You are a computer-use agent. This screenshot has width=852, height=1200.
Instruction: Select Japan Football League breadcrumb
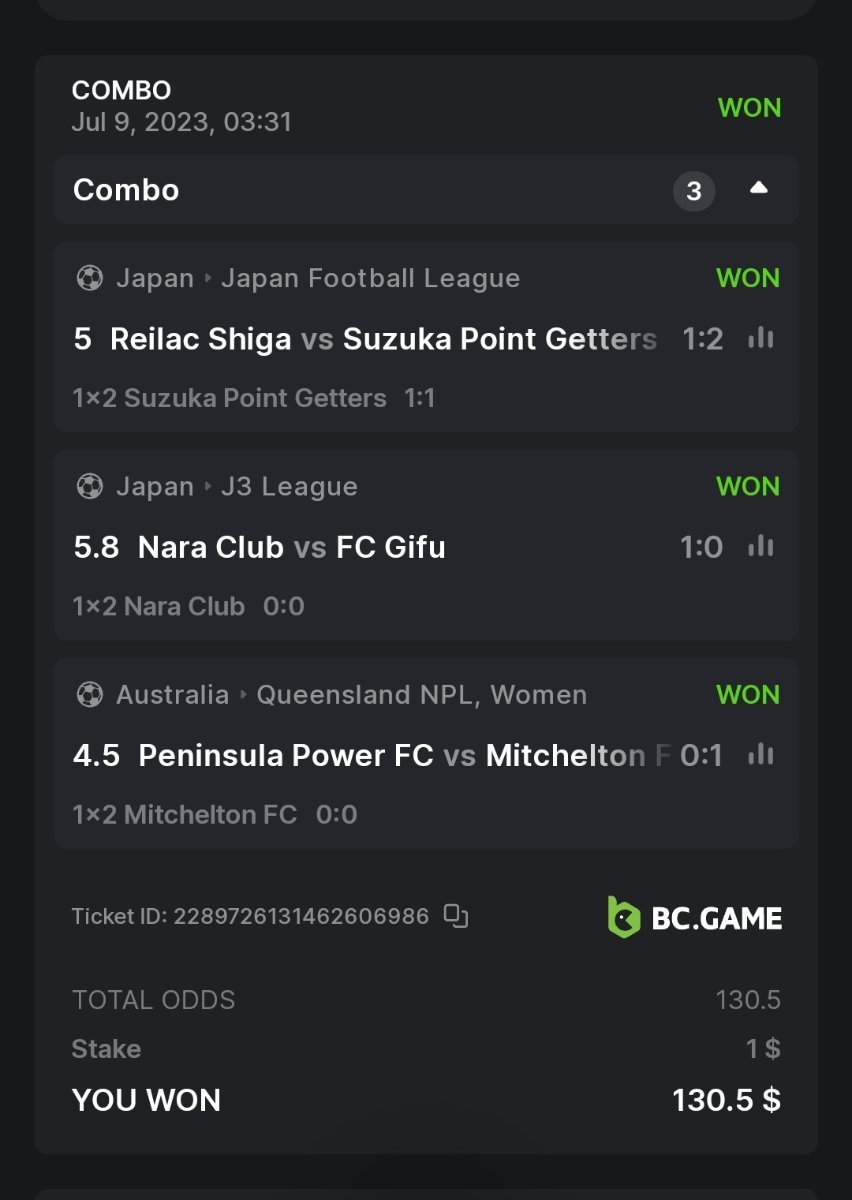(370, 278)
